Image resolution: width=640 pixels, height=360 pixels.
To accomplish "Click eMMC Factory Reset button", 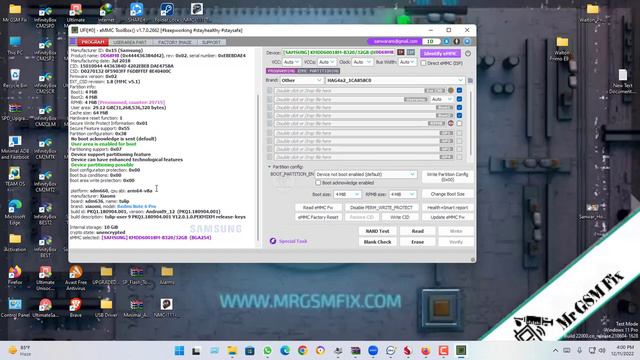I will pos(318,218).
